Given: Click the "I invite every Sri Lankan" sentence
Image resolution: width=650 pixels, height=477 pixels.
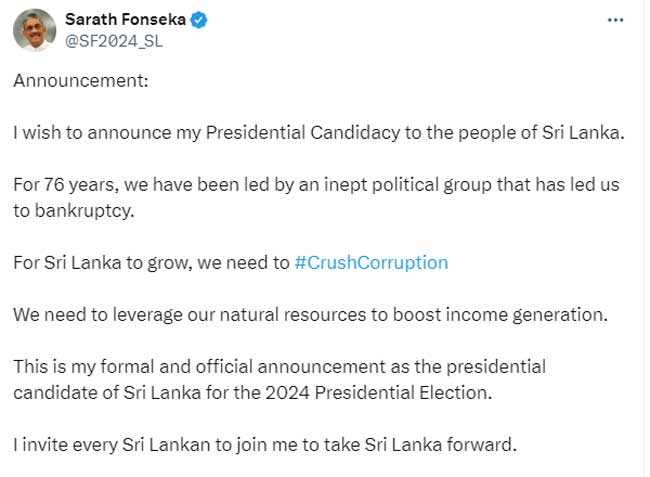Looking at the screenshot, I should (264, 444).
